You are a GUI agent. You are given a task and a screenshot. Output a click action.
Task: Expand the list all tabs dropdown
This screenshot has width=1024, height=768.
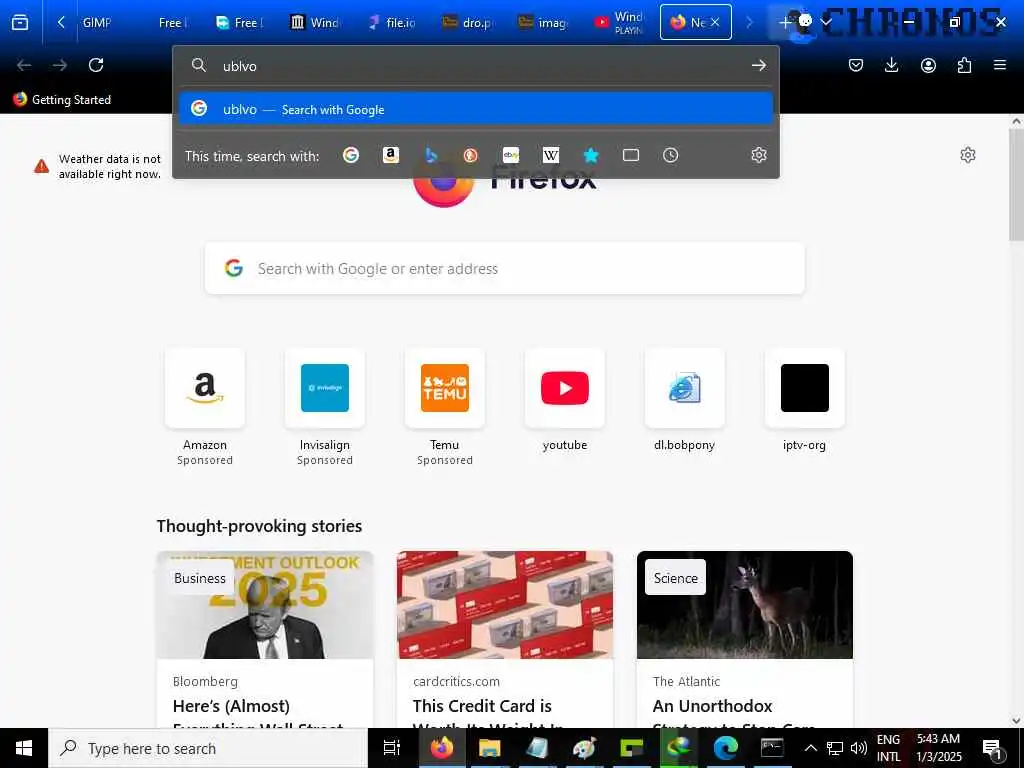[x=826, y=22]
